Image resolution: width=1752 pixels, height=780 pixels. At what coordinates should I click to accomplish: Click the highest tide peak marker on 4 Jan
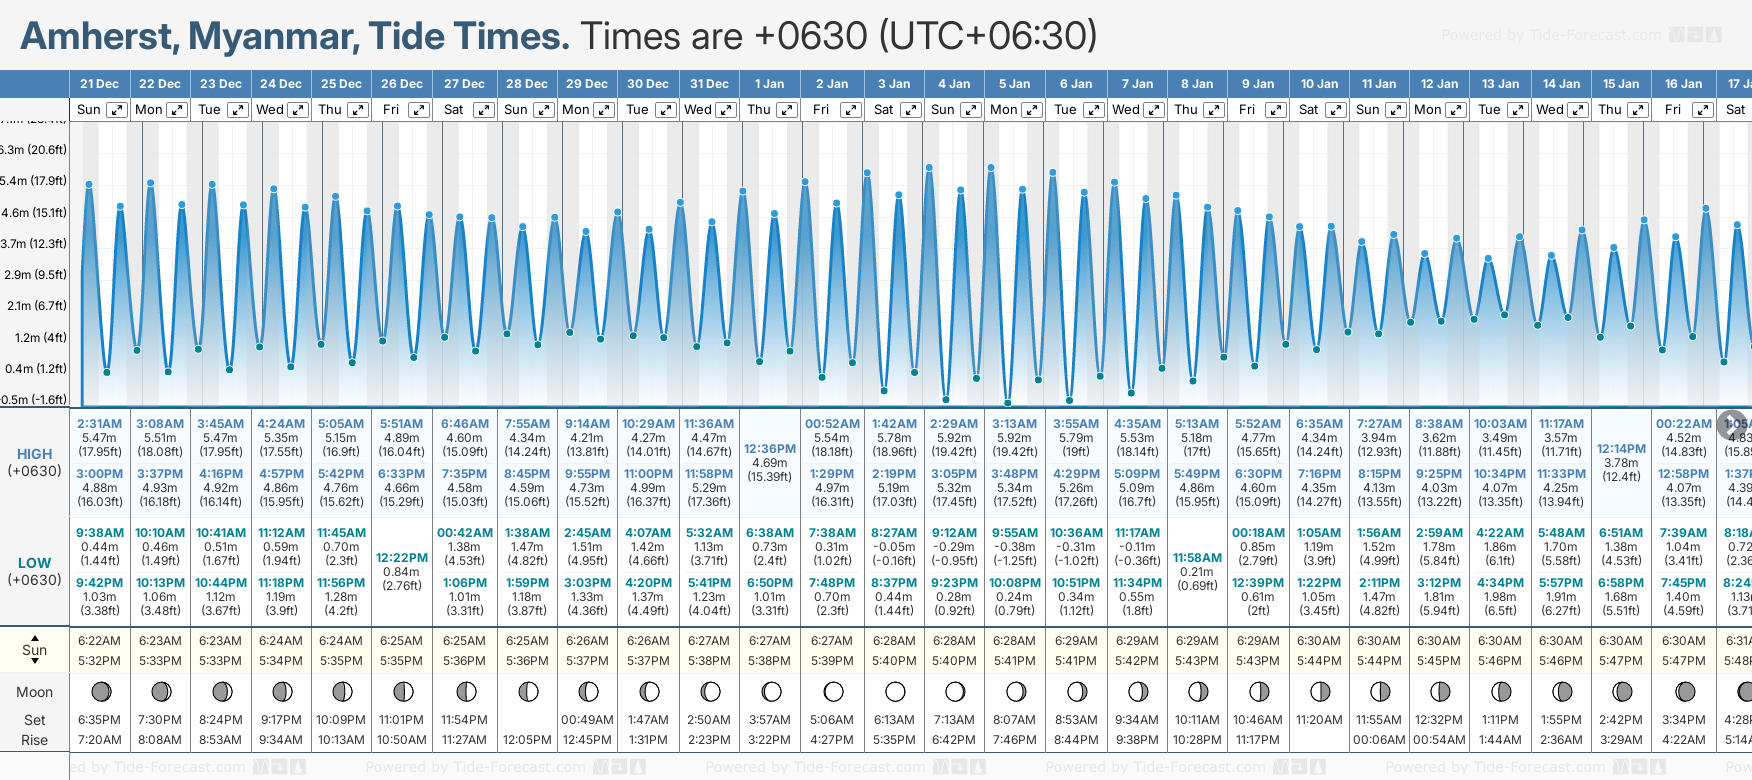pyautogui.click(x=929, y=167)
